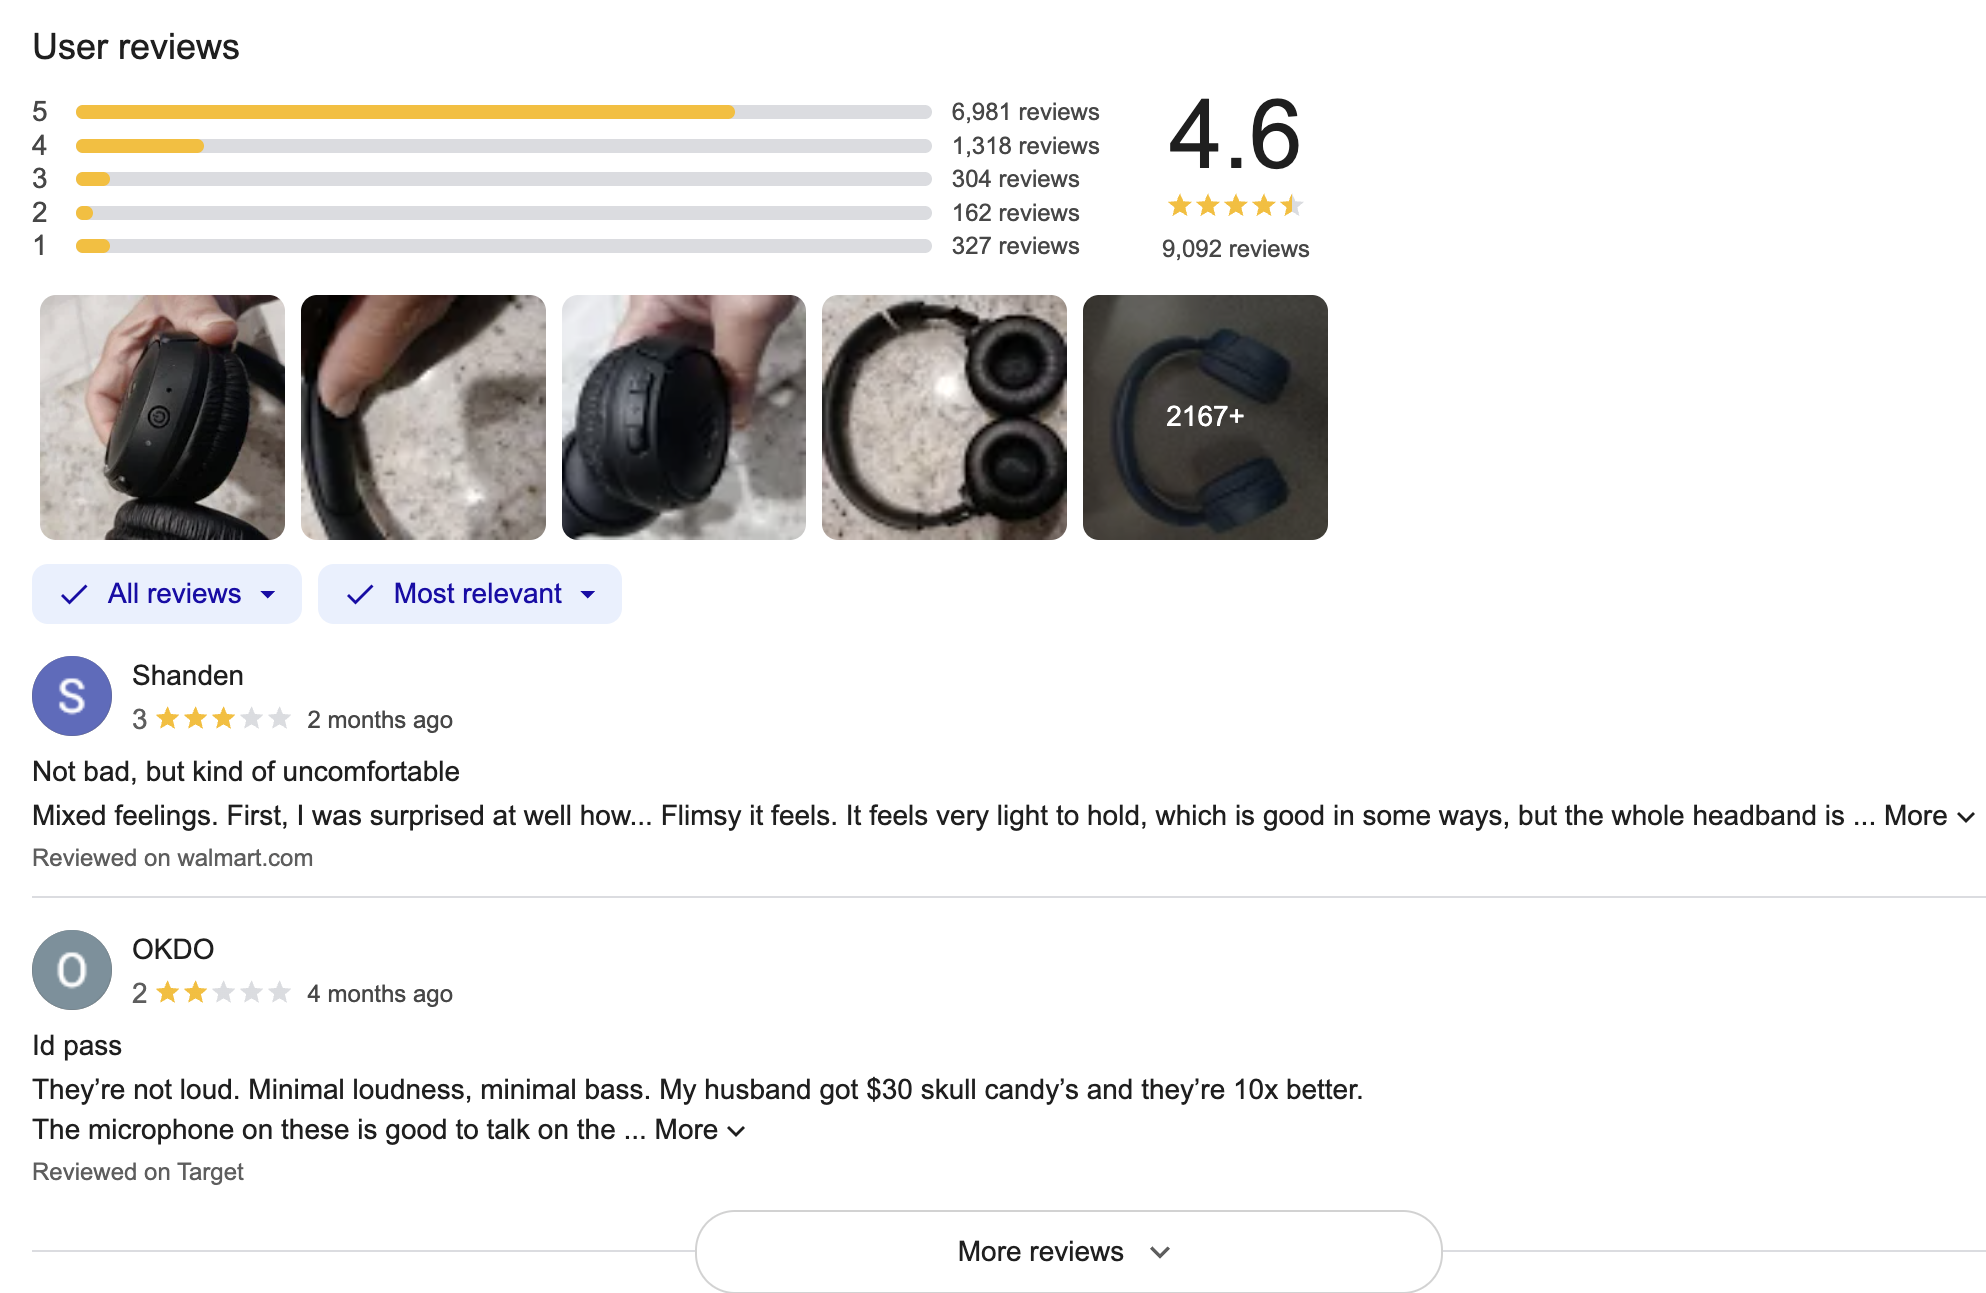The width and height of the screenshot is (1986, 1293).
Task: Click the half star in 4.6 rating display
Action: pyautogui.click(x=1293, y=205)
